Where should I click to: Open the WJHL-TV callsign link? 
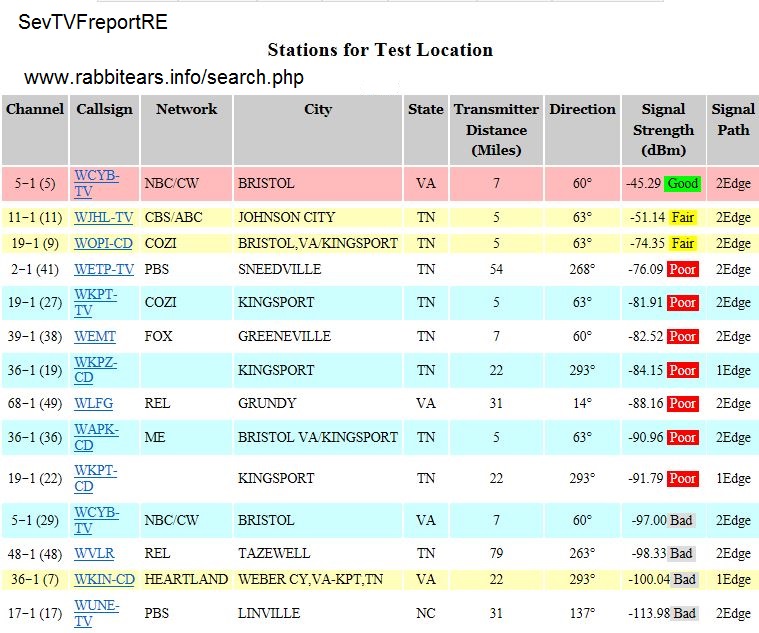coord(103,217)
